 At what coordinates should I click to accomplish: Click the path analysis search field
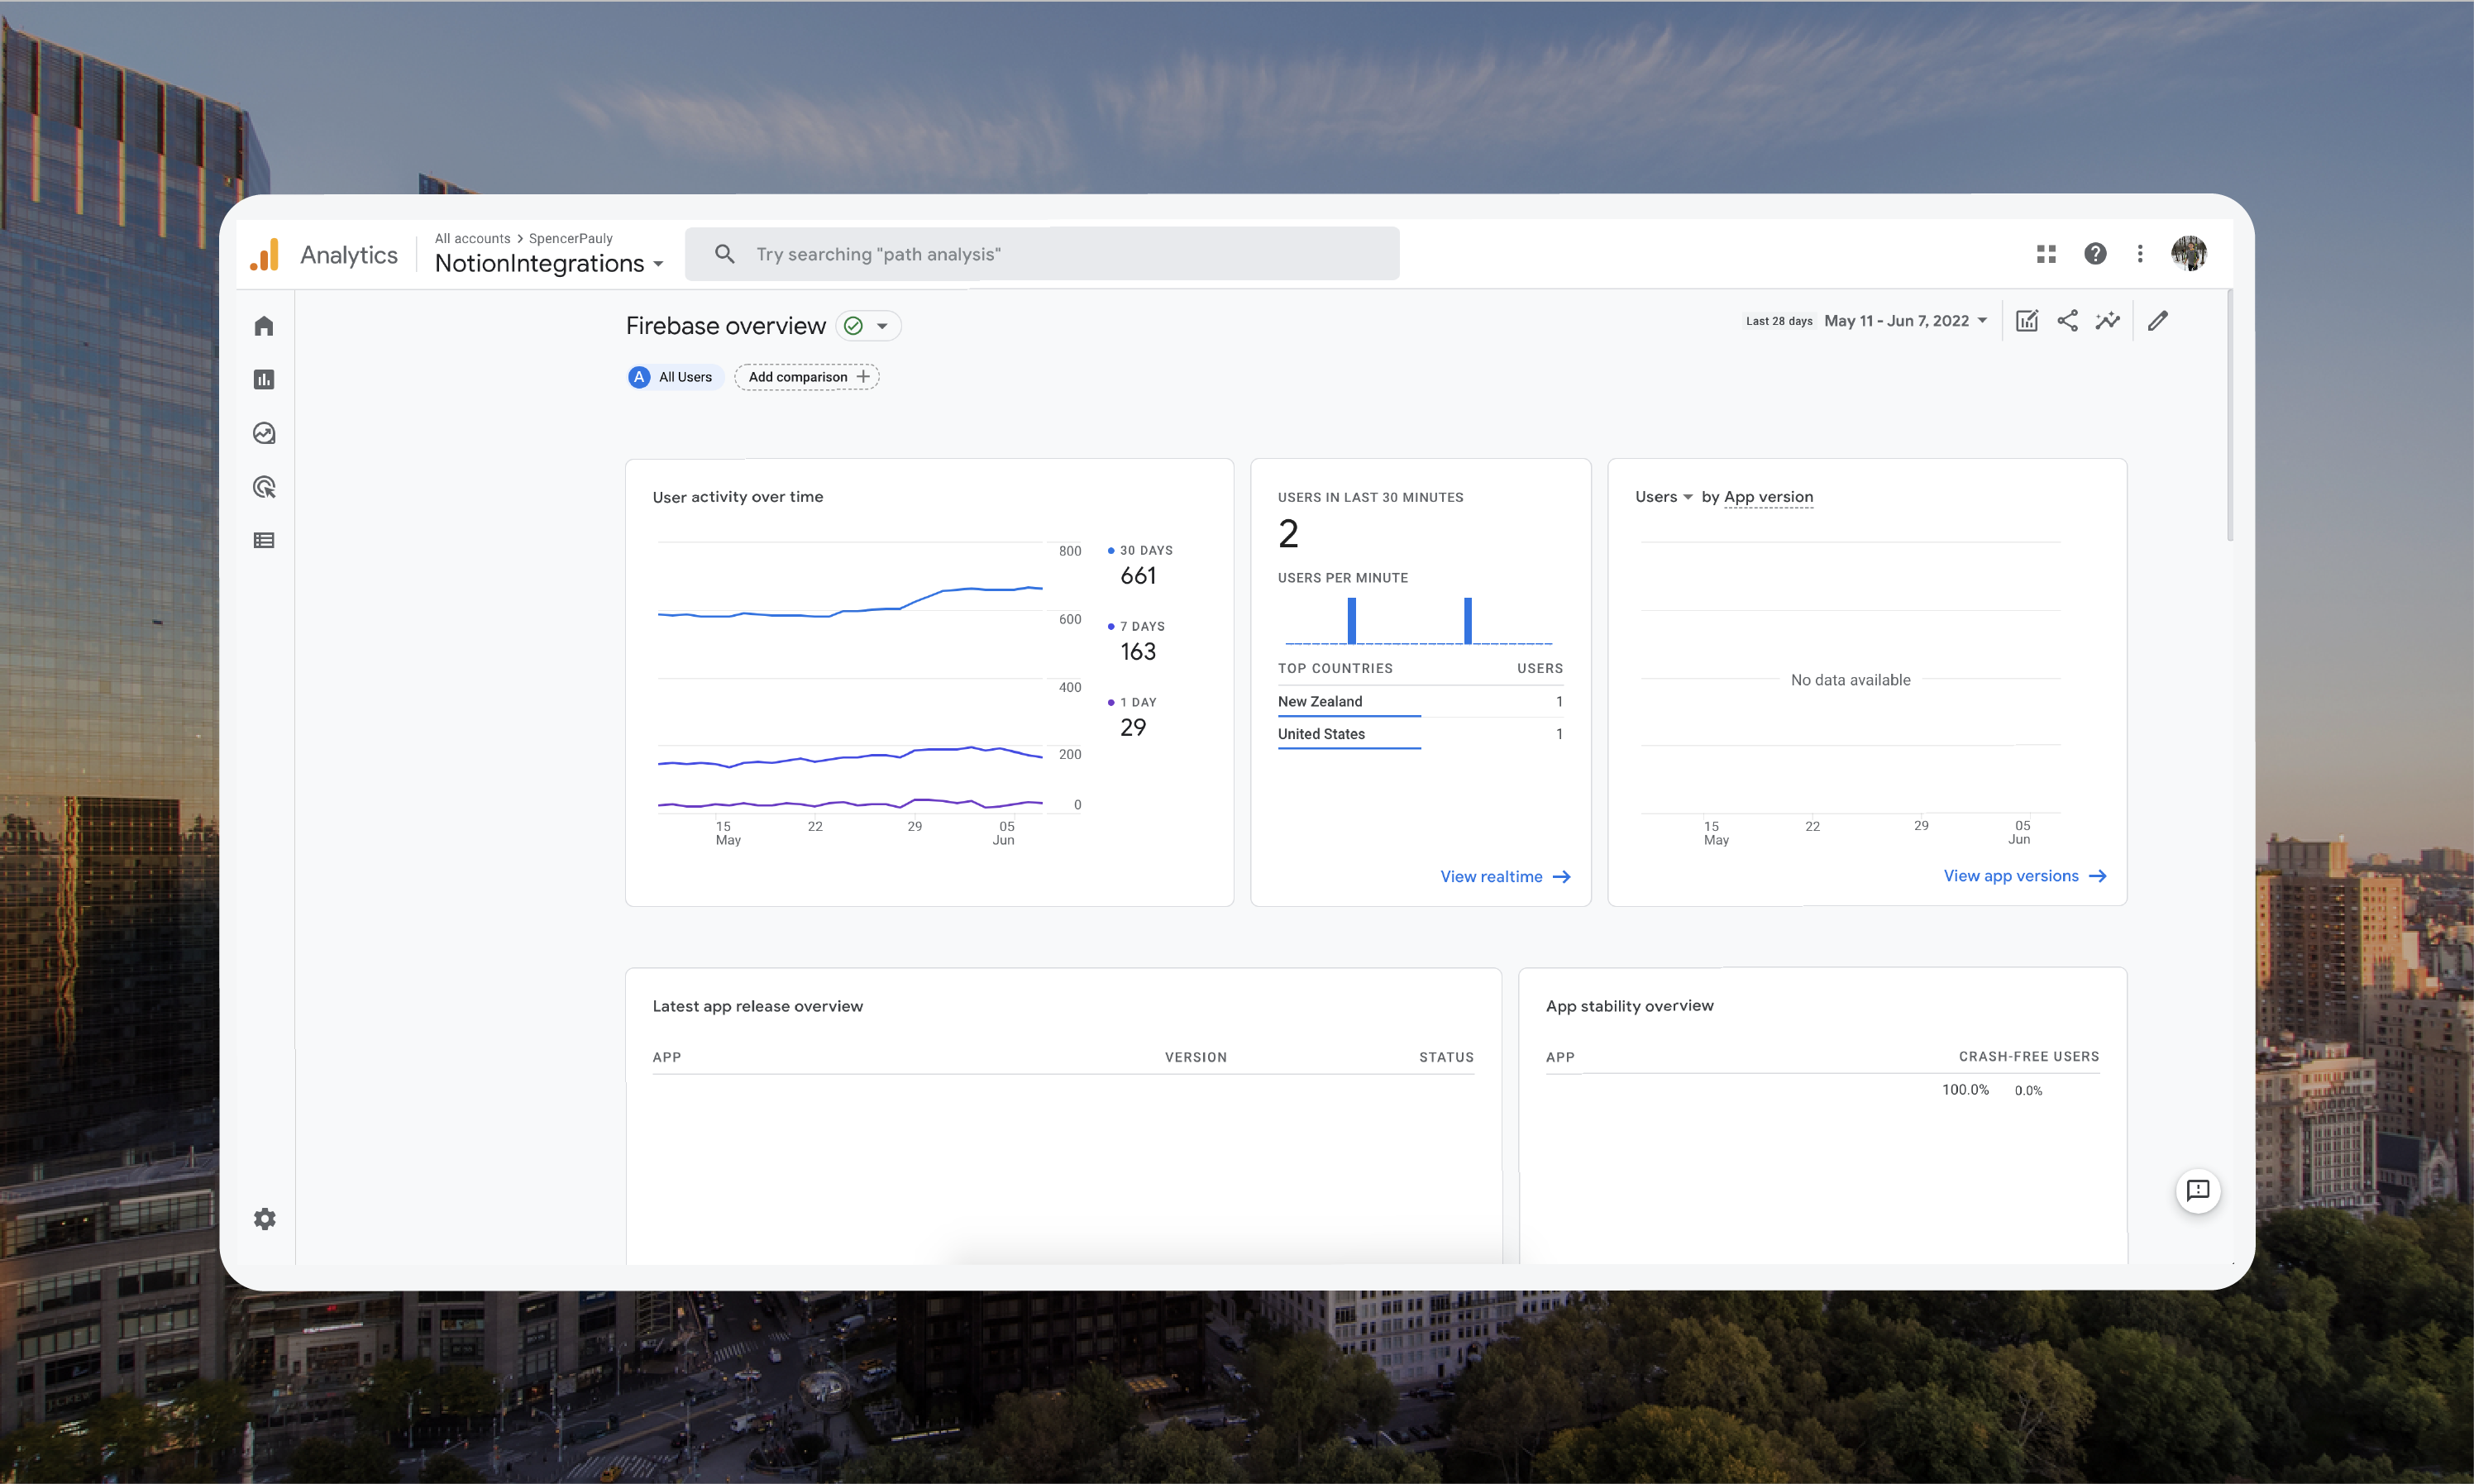[x=1040, y=254]
